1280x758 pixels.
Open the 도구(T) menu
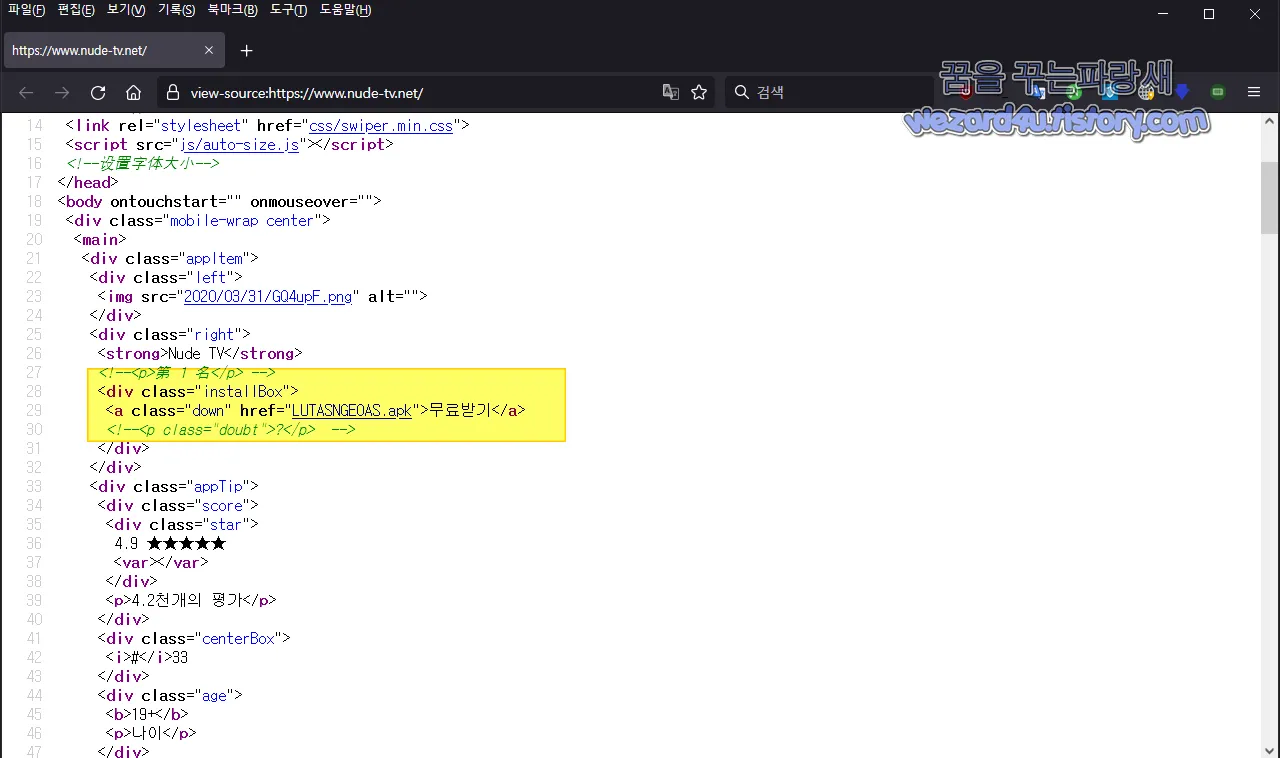(288, 10)
